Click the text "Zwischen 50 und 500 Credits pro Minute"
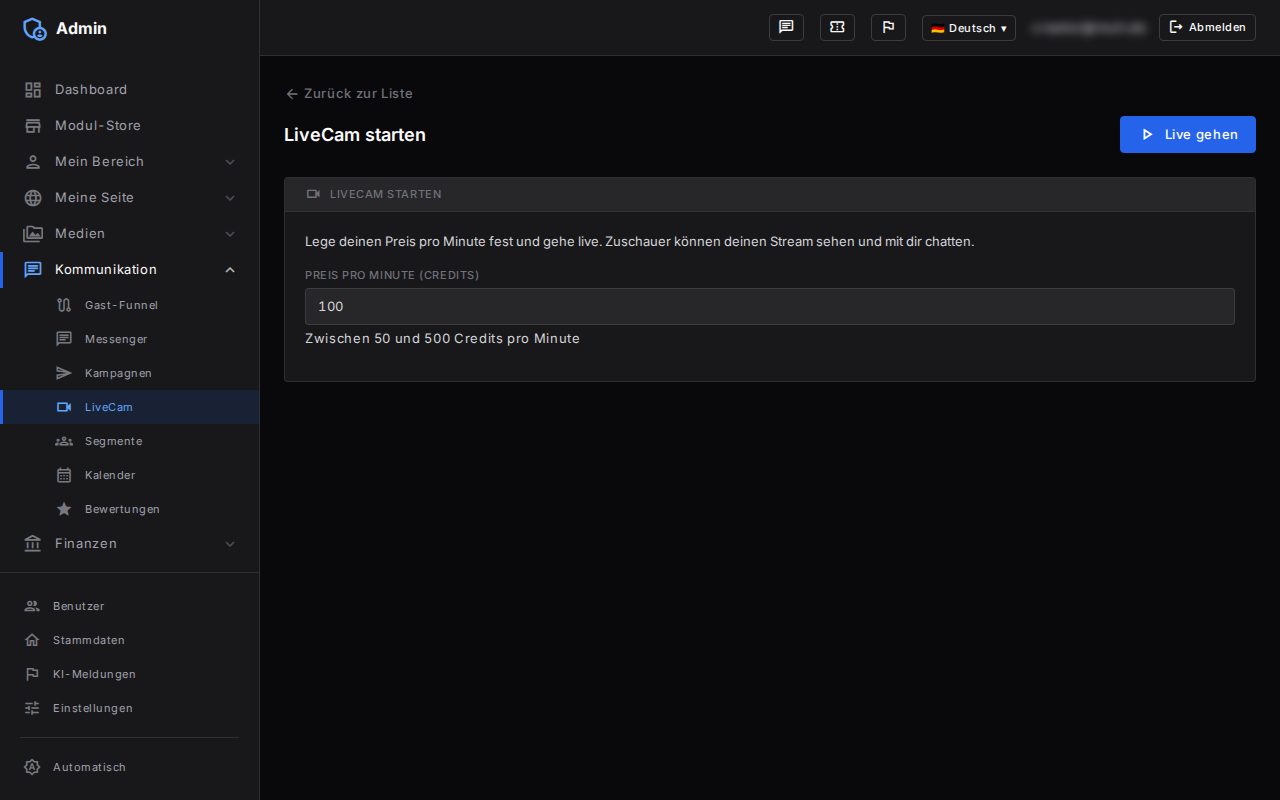The width and height of the screenshot is (1280, 800). pos(442,338)
